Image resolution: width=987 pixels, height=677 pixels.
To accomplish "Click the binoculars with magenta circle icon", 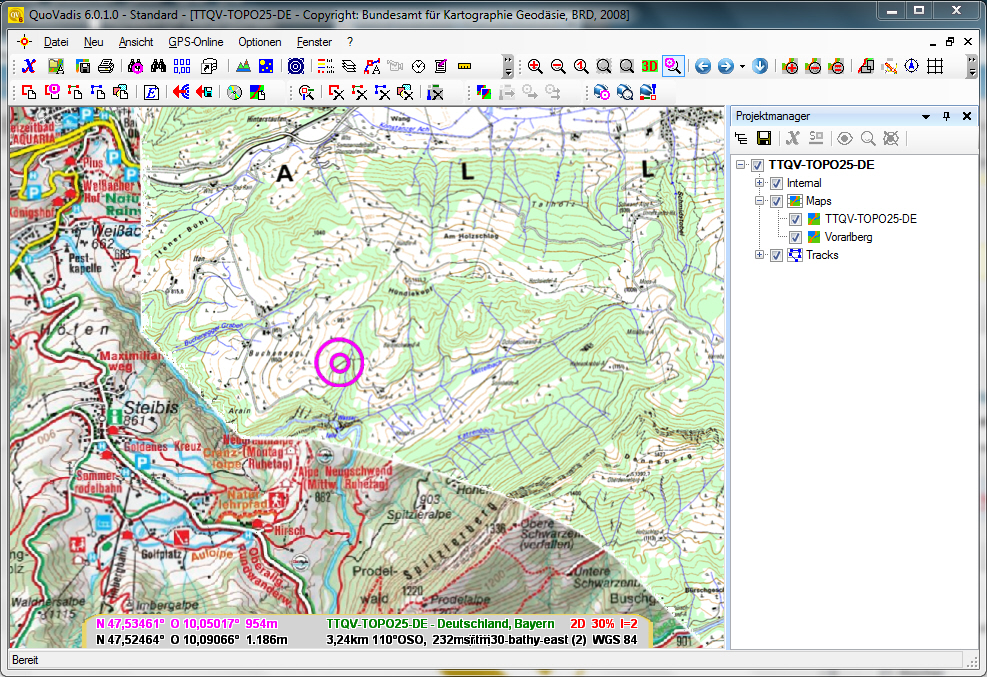I will point(135,66).
